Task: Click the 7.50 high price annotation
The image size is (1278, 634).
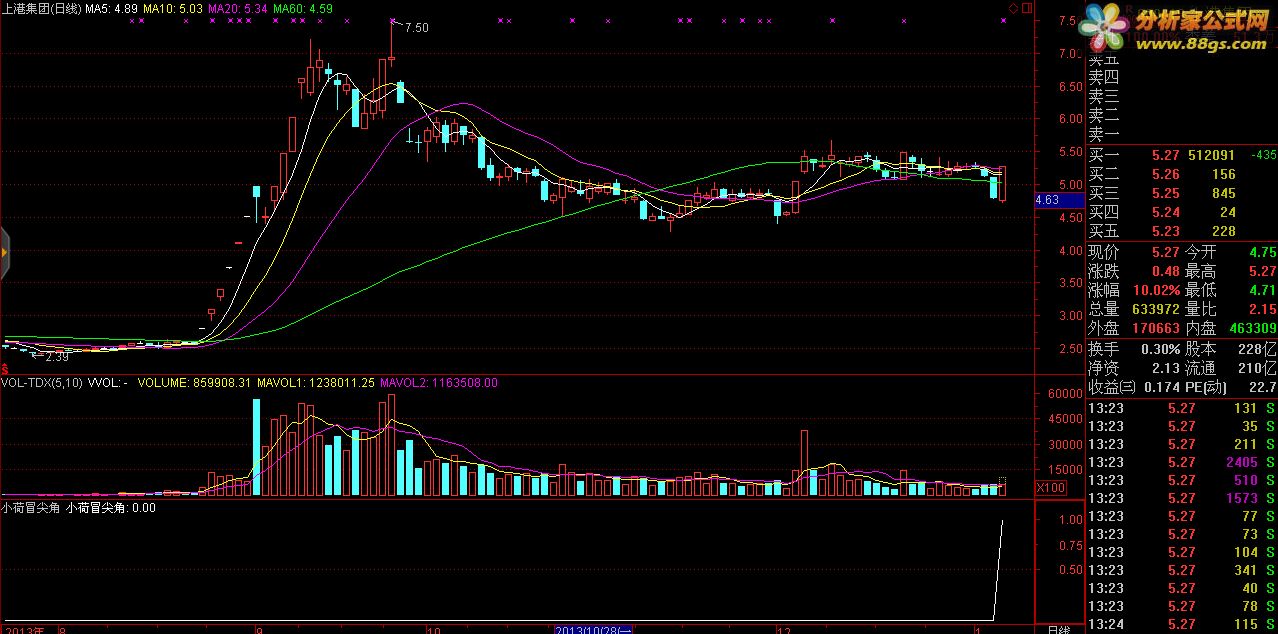Action: click(415, 28)
